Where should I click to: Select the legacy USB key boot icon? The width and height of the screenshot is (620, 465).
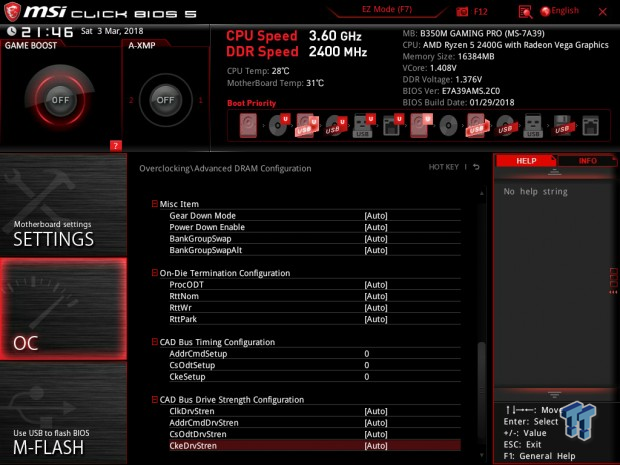coord(533,126)
